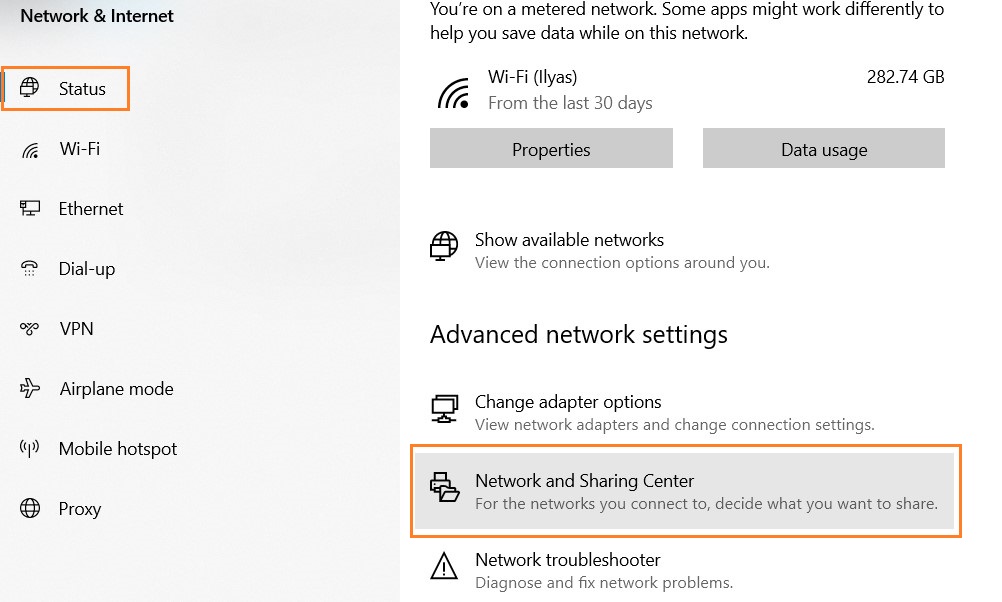The height and width of the screenshot is (602, 1002).
Task: Click the monitor icon for Change adapter options
Action: [444, 409]
